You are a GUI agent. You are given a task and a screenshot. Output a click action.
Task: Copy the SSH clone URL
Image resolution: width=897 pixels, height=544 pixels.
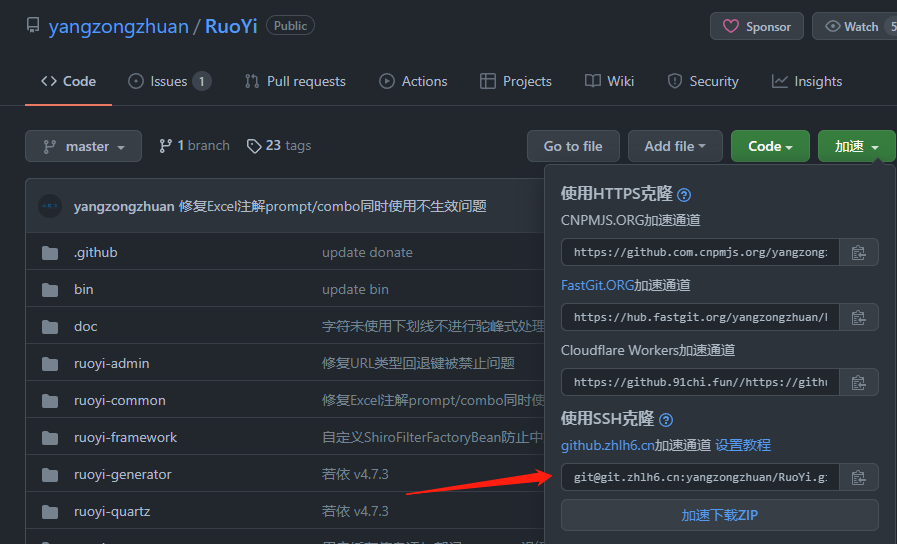[x=858, y=477]
